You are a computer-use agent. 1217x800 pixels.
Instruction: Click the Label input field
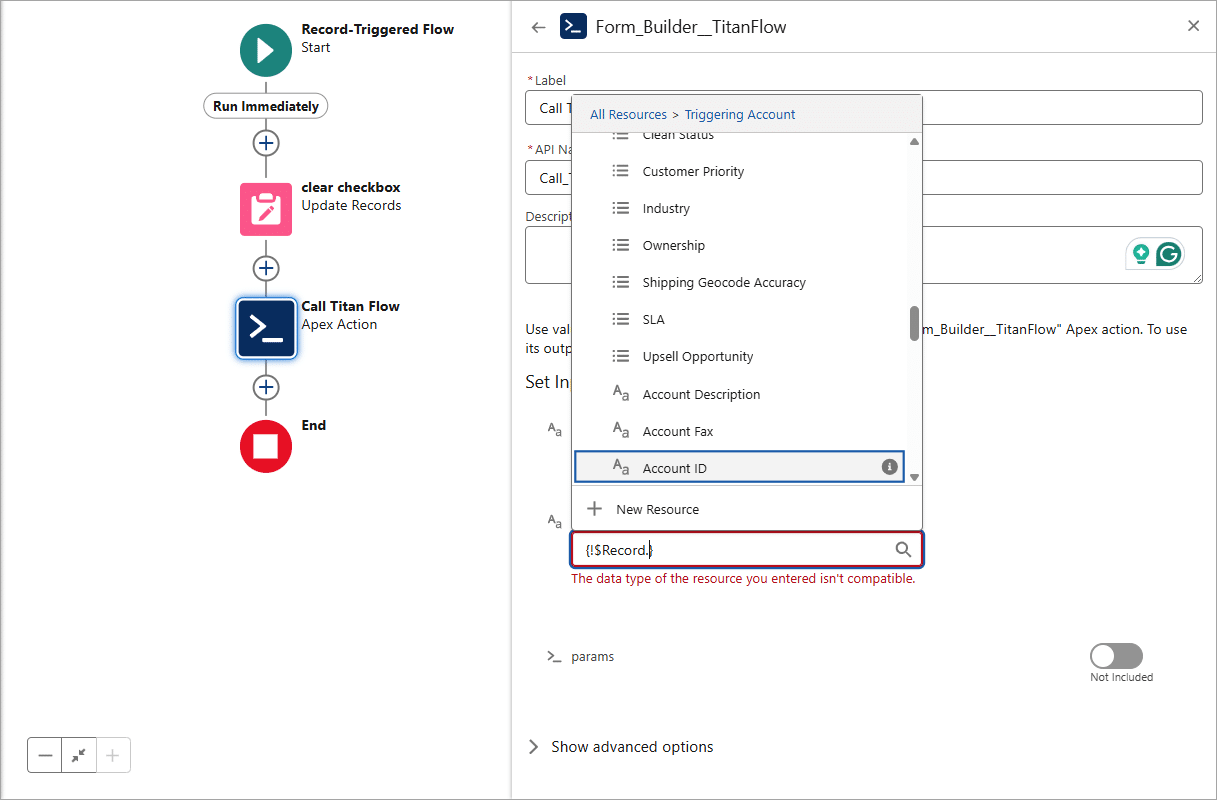pyautogui.click(x=864, y=108)
